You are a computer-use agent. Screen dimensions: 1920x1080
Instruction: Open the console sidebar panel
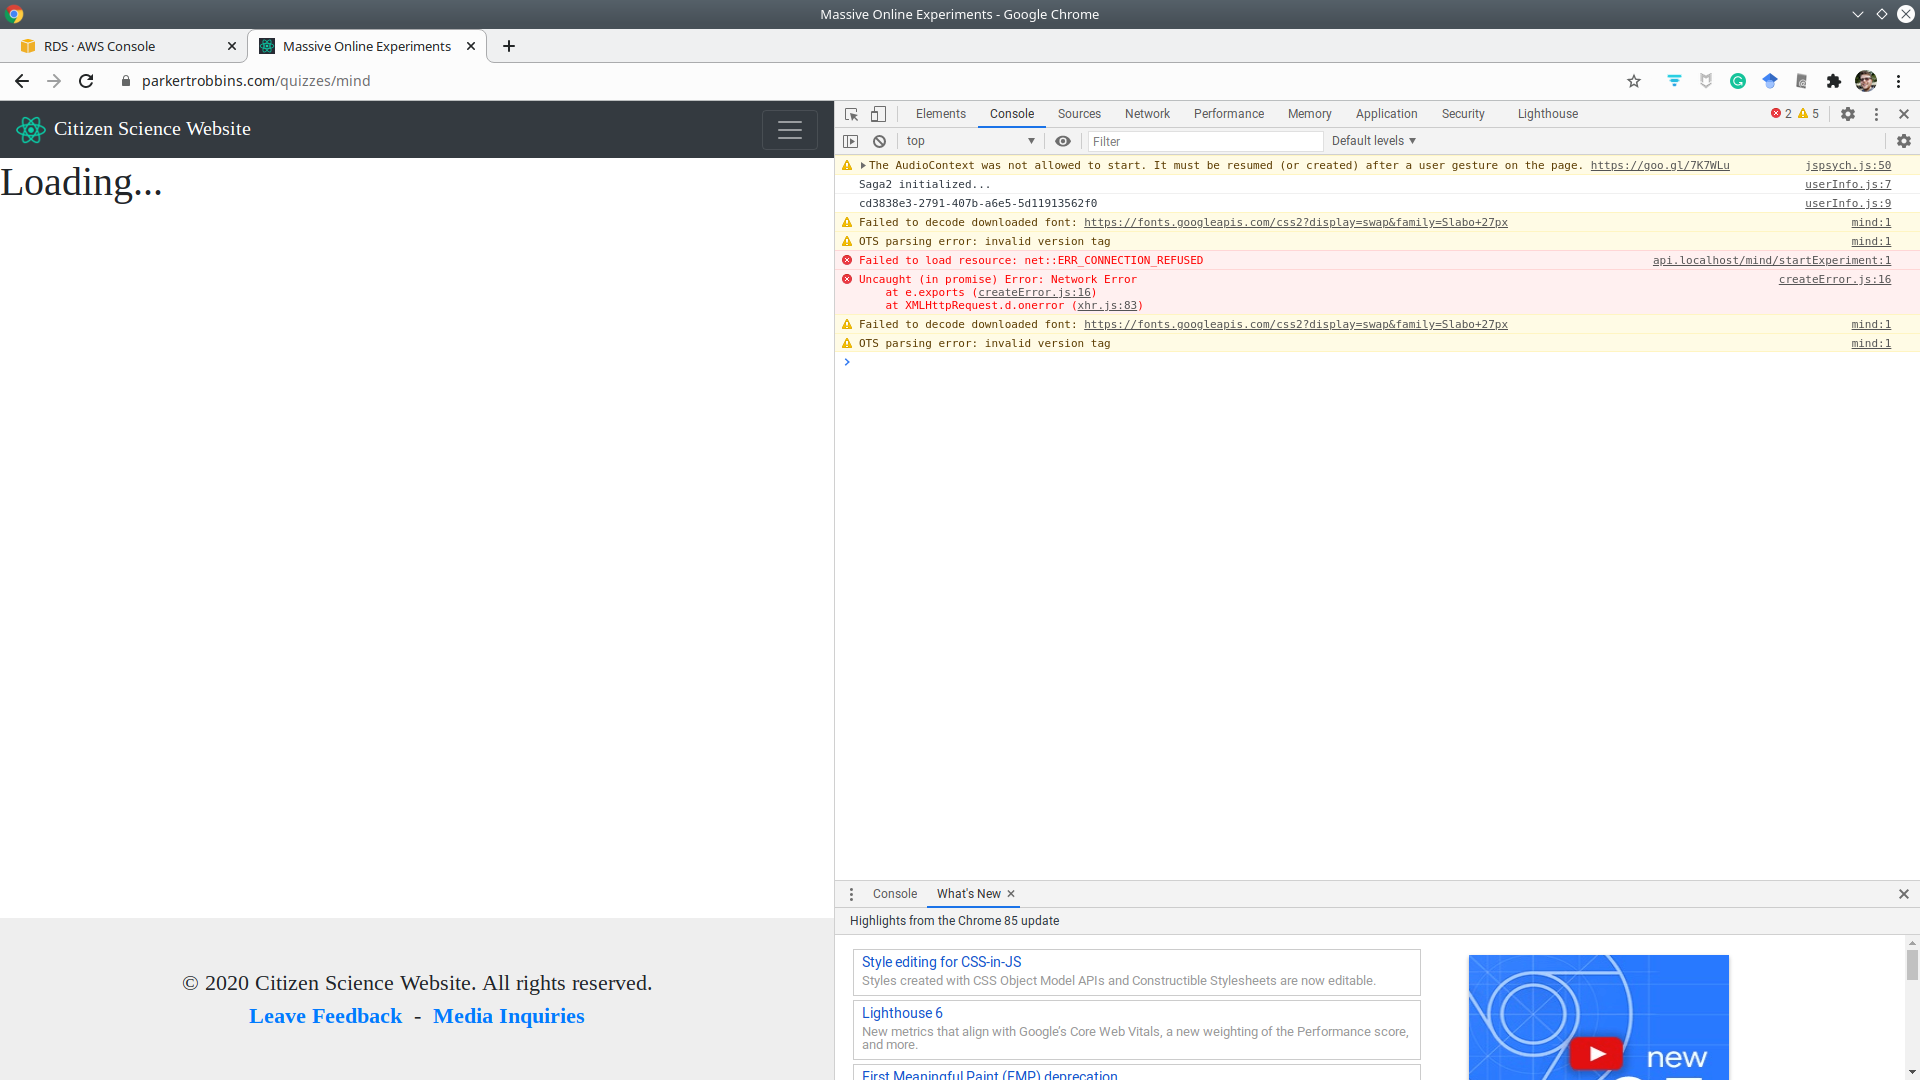[851, 141]
